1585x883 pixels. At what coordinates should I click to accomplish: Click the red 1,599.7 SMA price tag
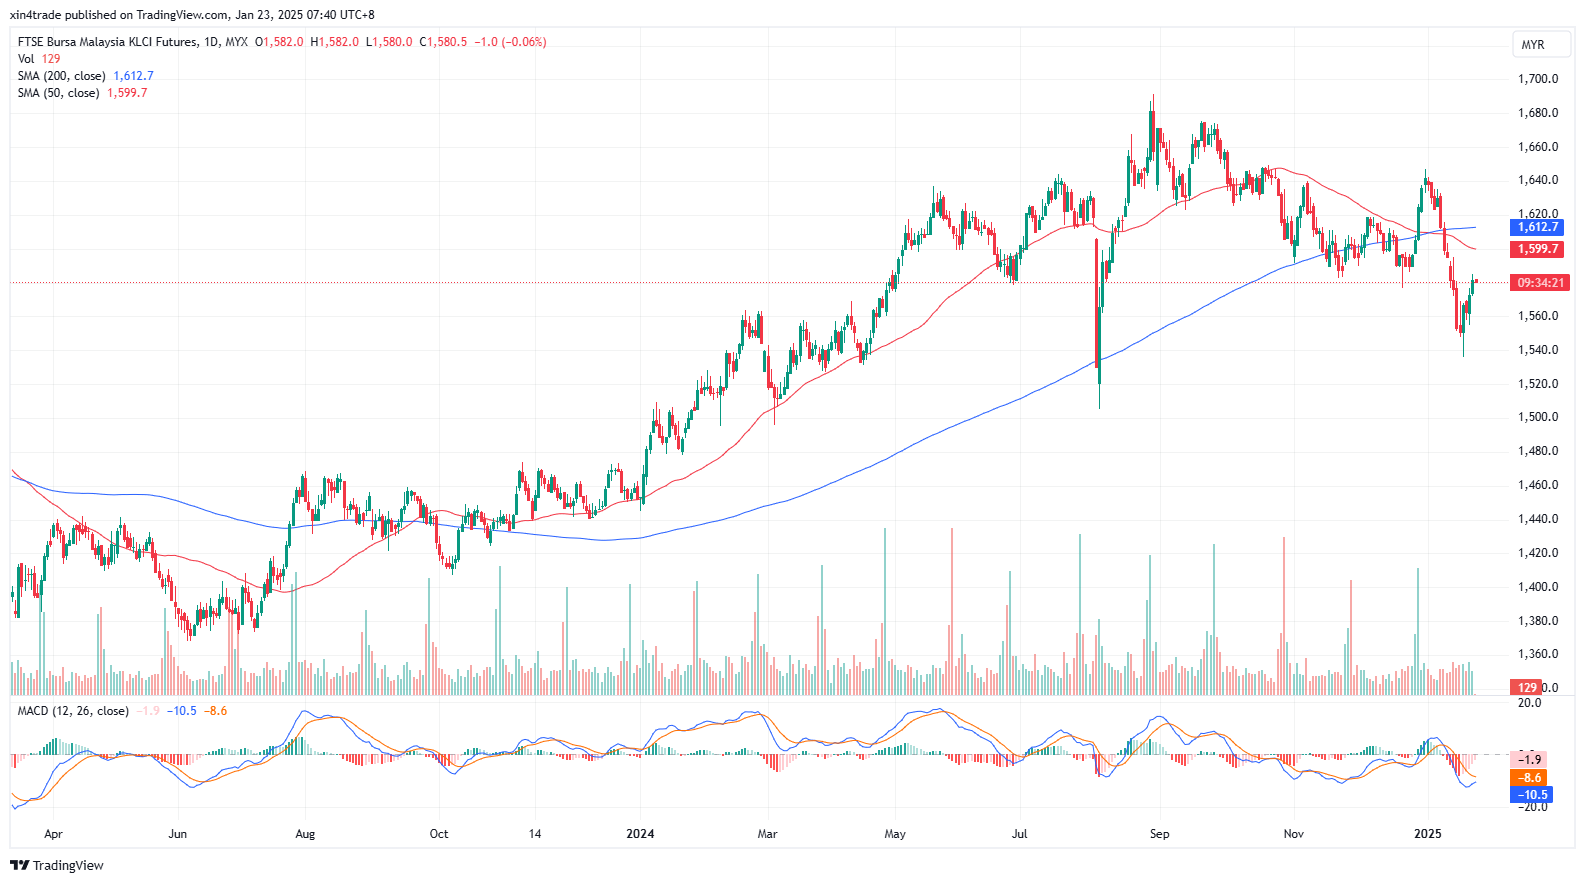[x=1537, y=249]
